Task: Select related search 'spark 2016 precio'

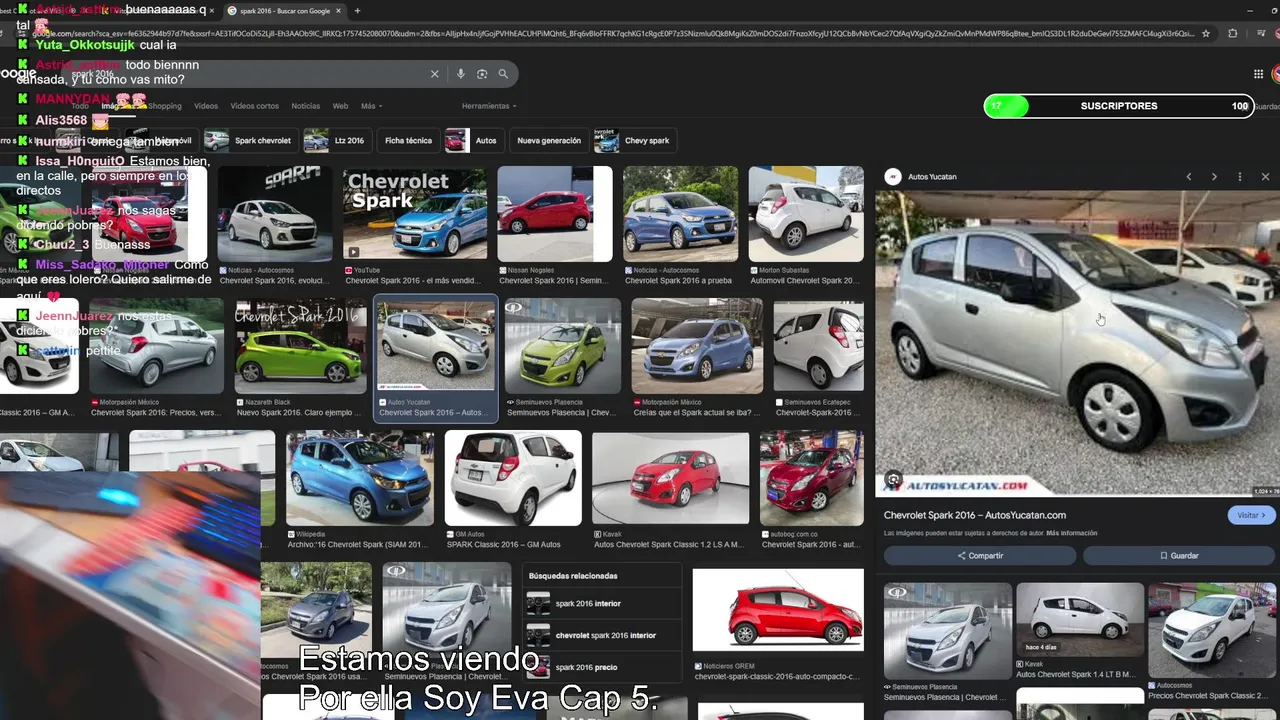Action: (603, 667)
